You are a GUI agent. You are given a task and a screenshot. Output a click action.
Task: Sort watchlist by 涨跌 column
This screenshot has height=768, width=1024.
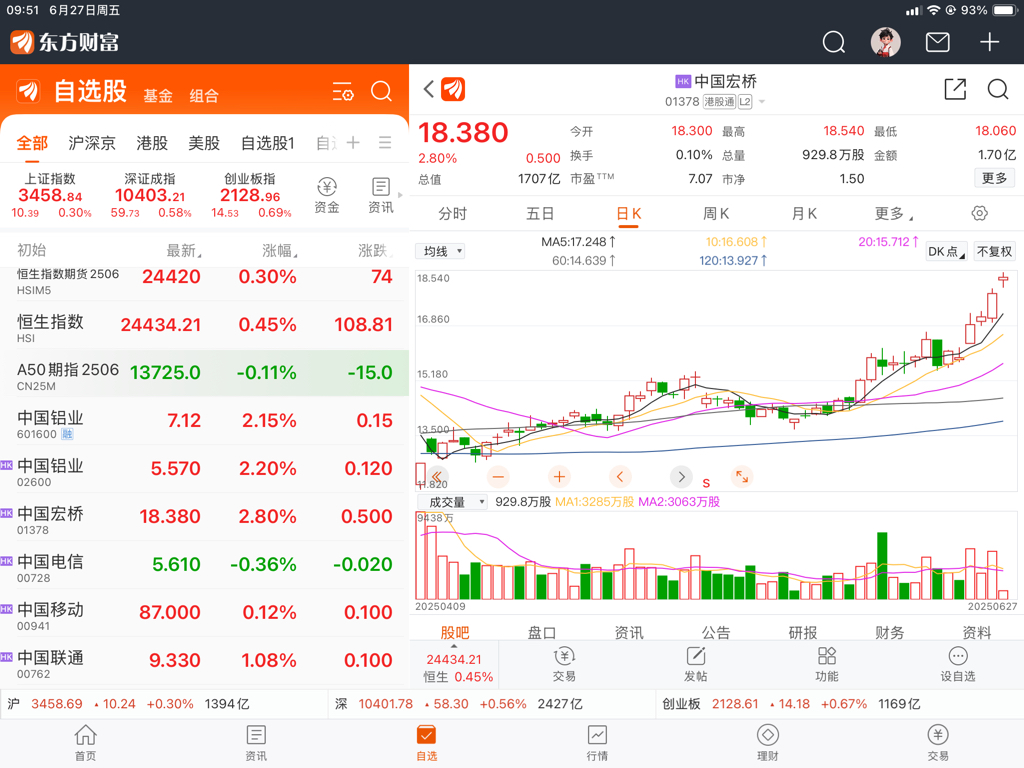pos(375,251)
